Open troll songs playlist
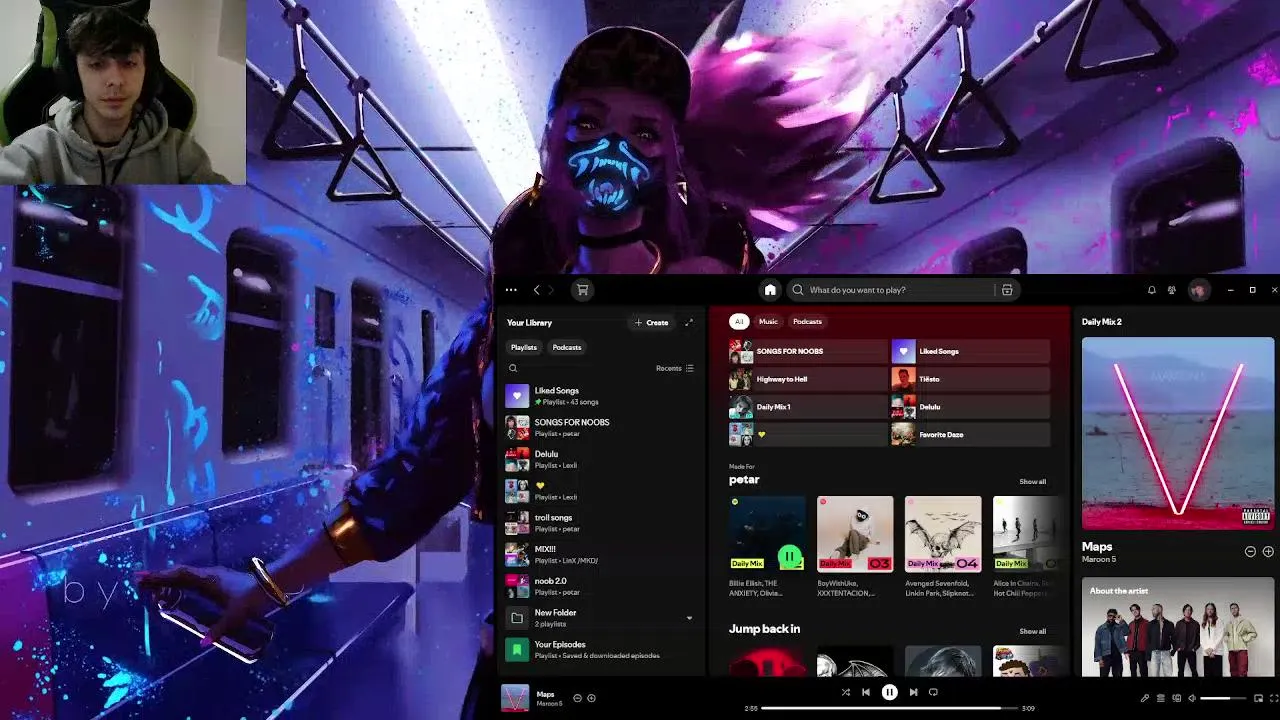Image resolution: width=1280 pixels, height=720 pixels. 600,523
